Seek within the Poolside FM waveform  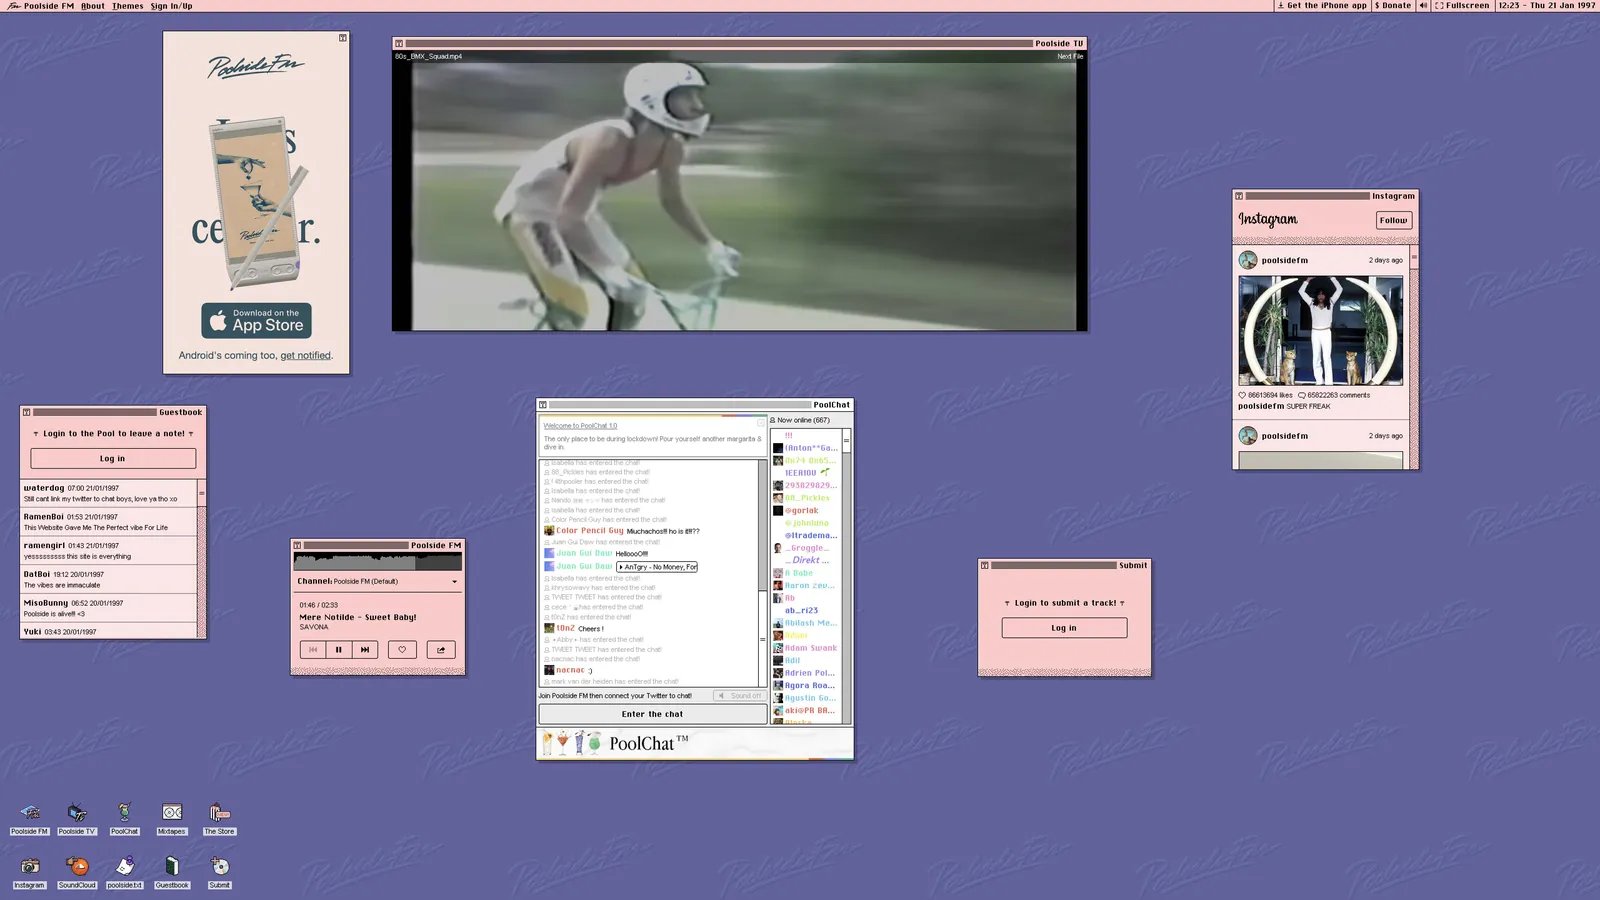pos(378,561)
